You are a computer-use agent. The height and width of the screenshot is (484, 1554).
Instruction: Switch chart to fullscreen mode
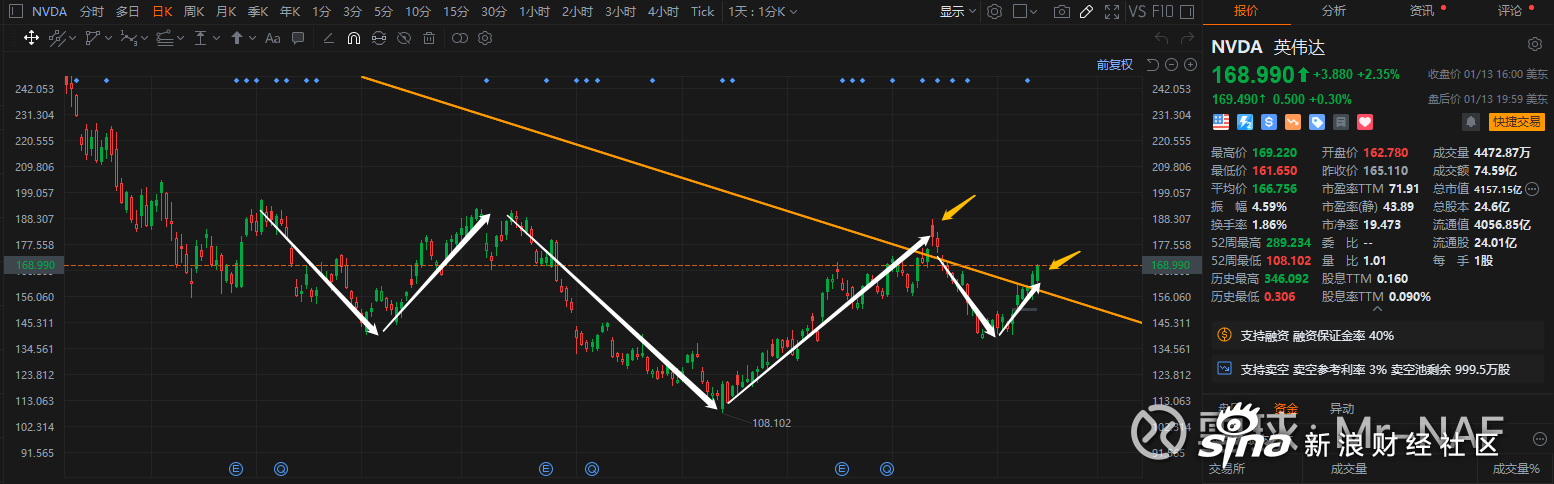coord(1112,12)
